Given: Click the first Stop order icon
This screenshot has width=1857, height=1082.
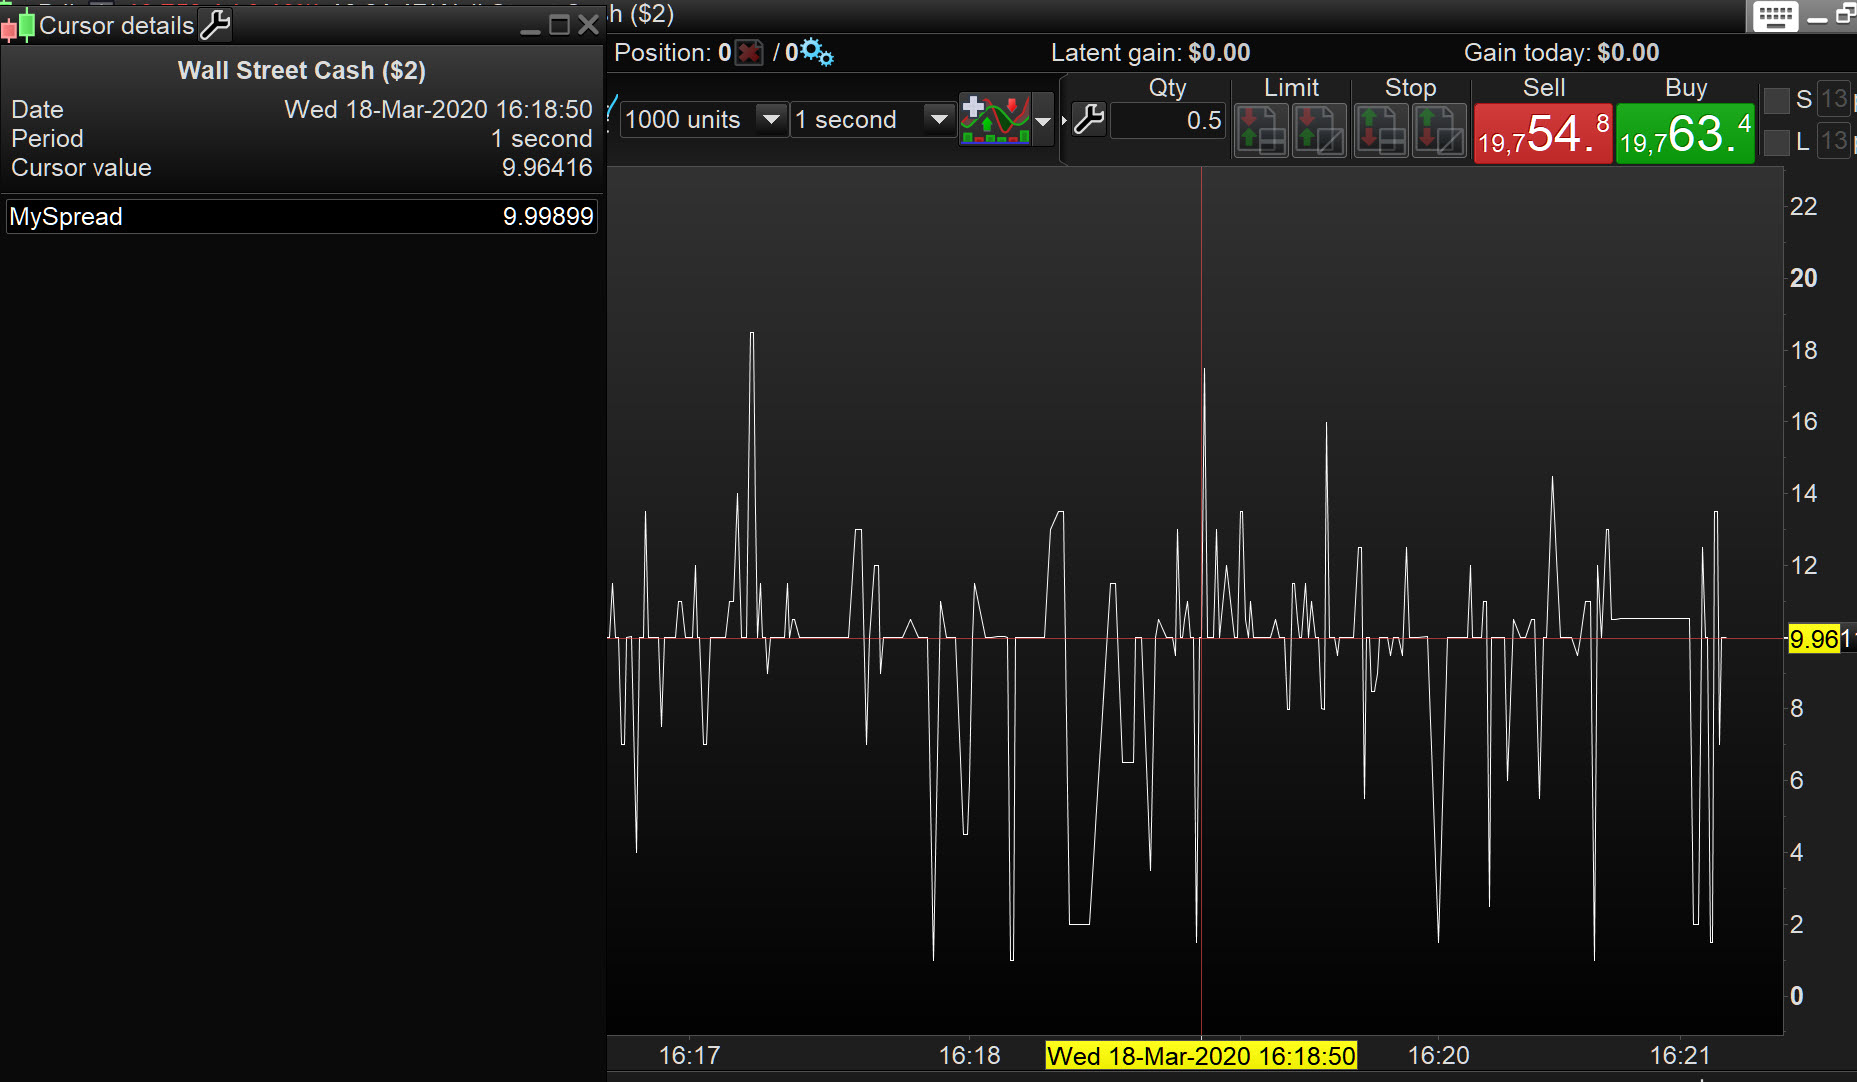Looking at the screenshot, I should (x=1381, y=131).
